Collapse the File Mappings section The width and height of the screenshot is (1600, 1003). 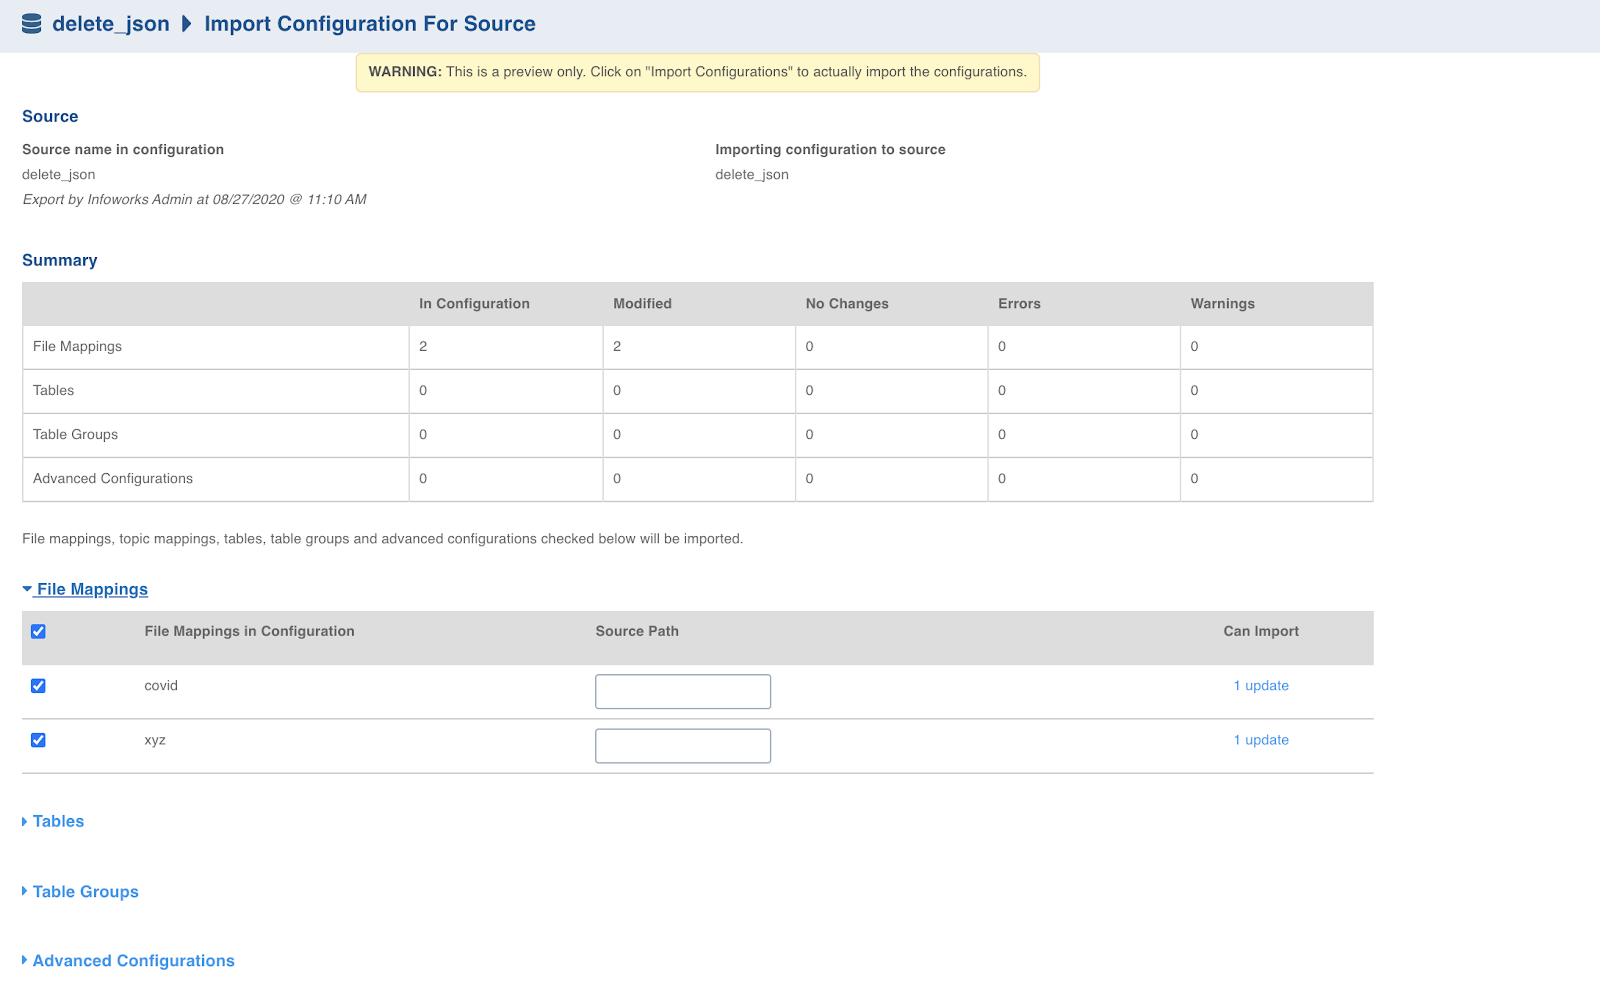pos(85,590)
